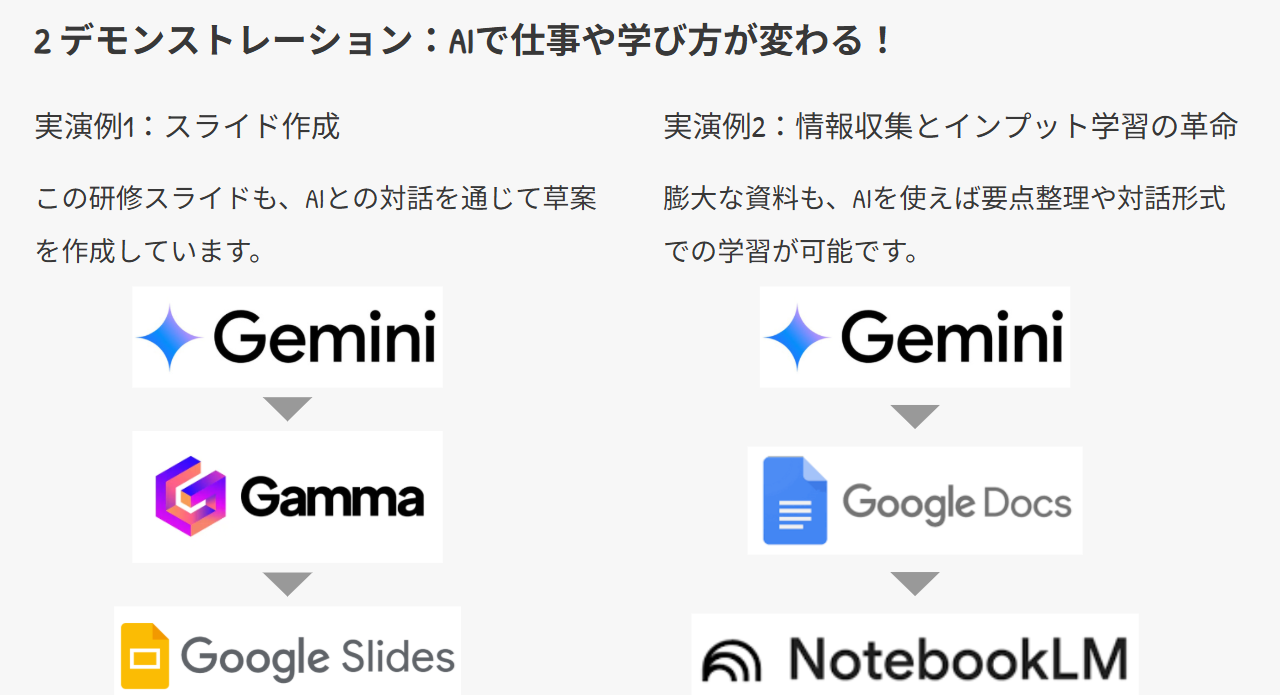Select the heading "実演例2：情報収集とインプット学習の革命"
Screen dimensions: 1280x695
(951, 127)
